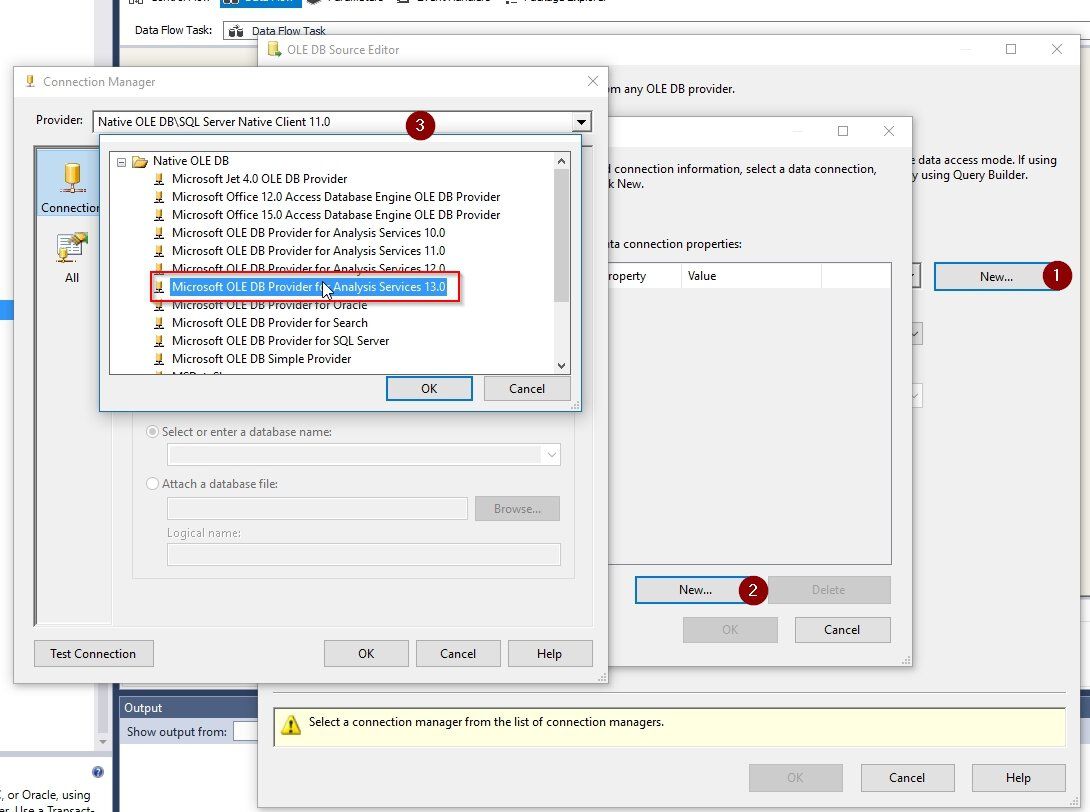Screen dimensions: 1090x812
Task: Click the provider list scrollbar thumb
Action: (562, 235)
